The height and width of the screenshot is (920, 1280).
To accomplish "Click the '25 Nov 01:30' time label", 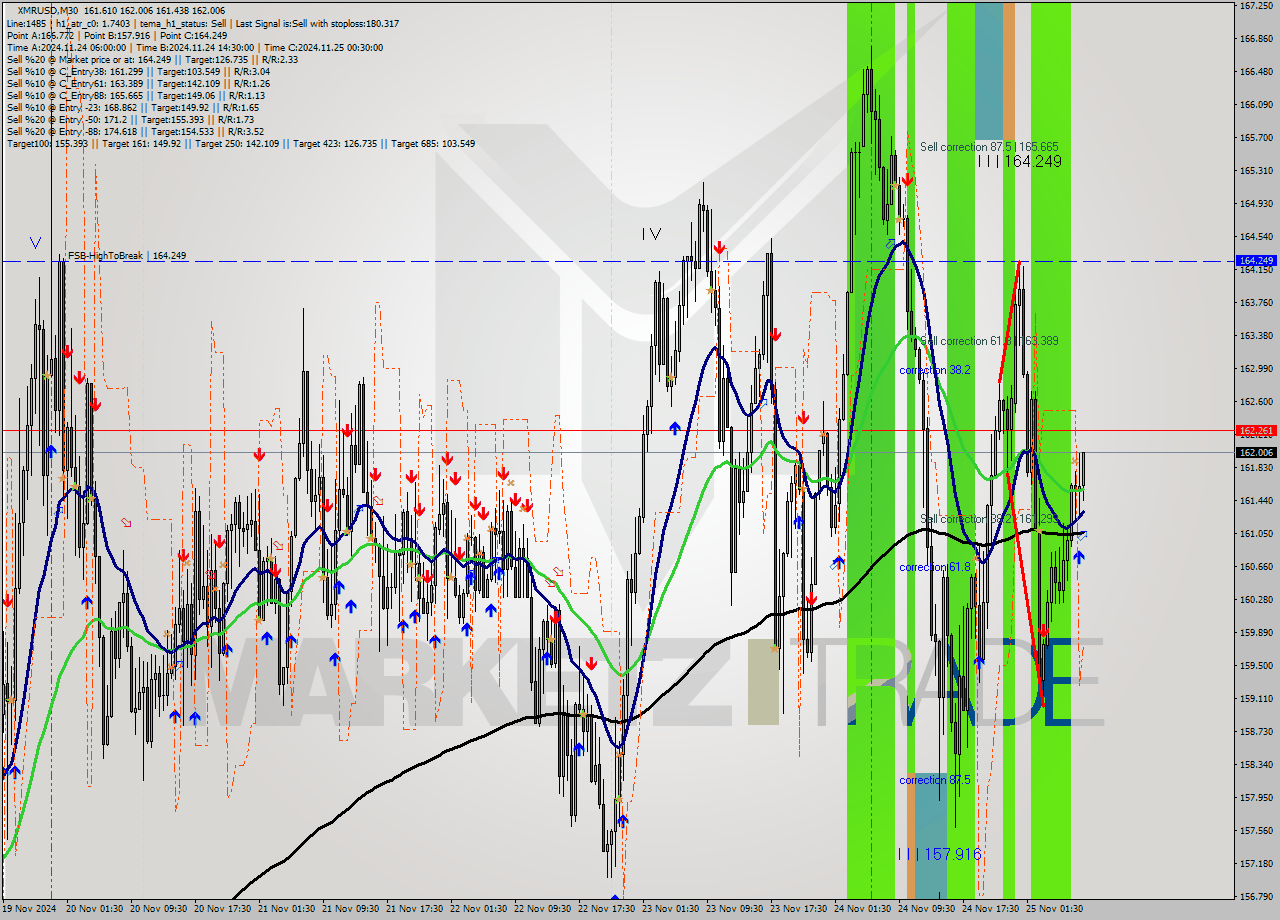I will point(1055,909).
